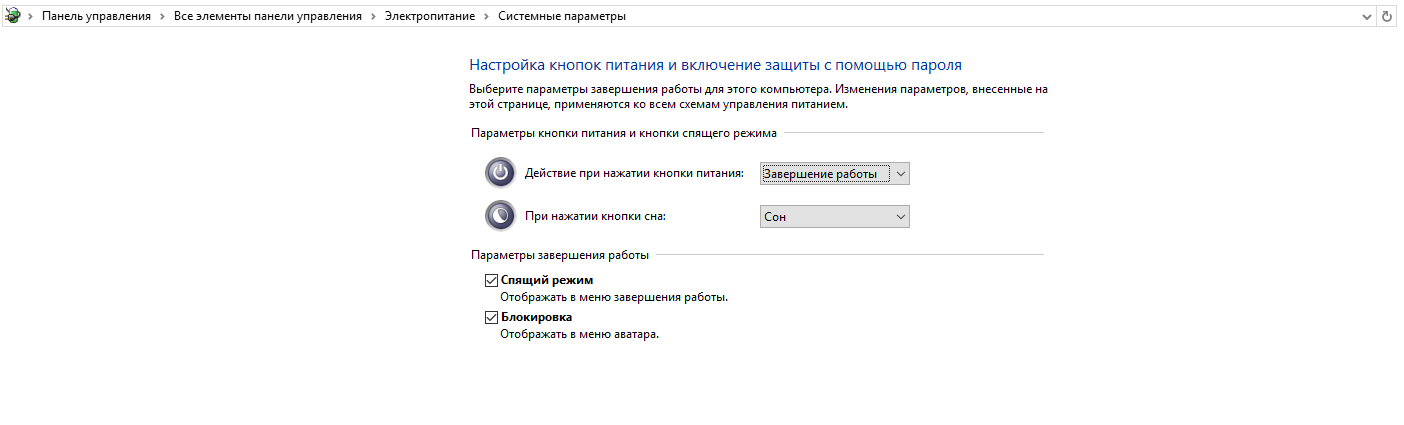Expand chevron after Все элементы панели управления
Screen dimensions: 1404x425
click(373, 17)
